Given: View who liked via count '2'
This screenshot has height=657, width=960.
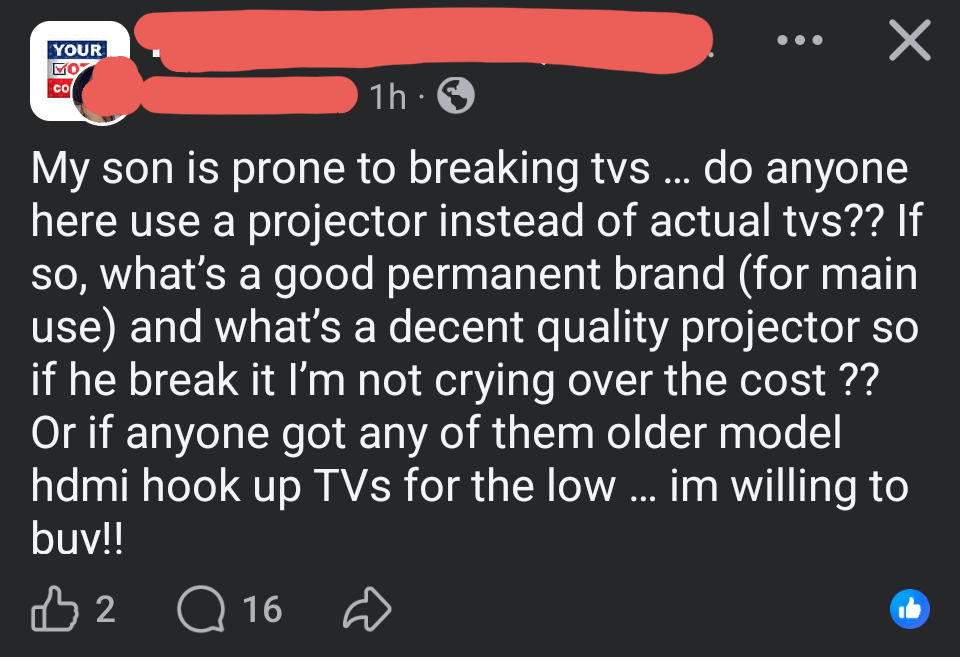Looking at the screenshot, I should [105, 608].
